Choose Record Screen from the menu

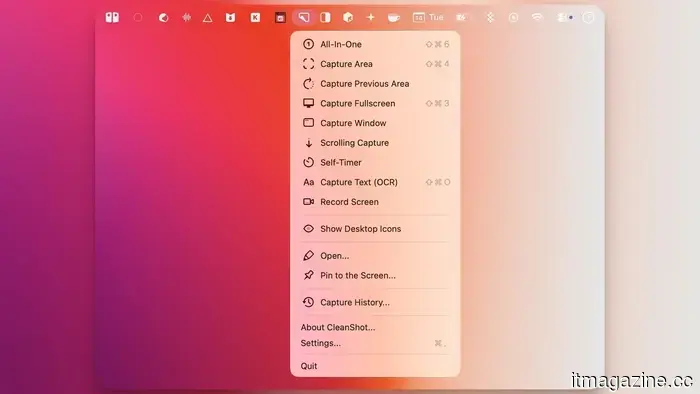point(375,202)
